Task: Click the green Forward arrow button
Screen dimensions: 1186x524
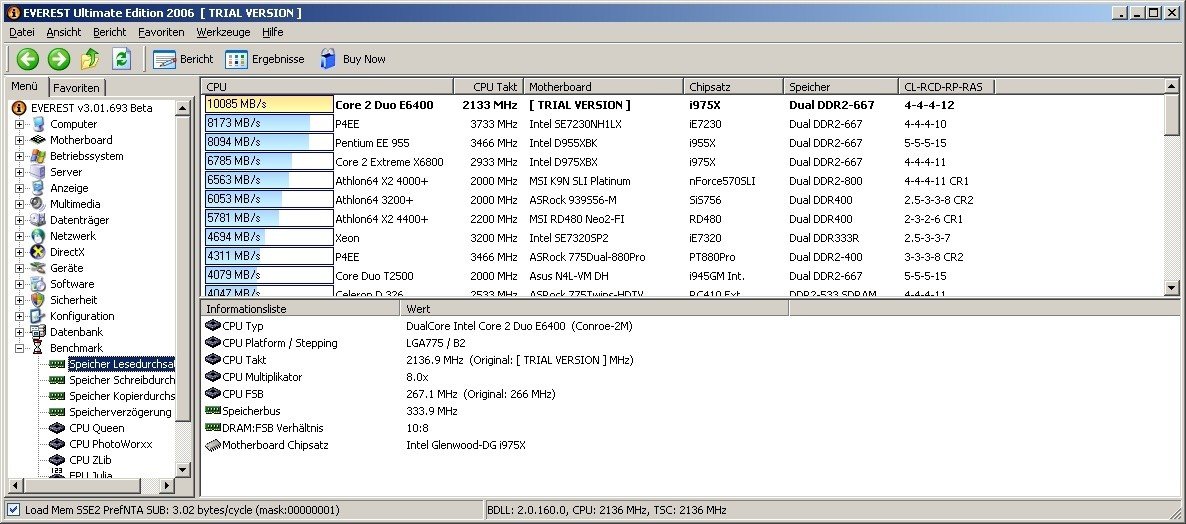Action: [59, 59]
